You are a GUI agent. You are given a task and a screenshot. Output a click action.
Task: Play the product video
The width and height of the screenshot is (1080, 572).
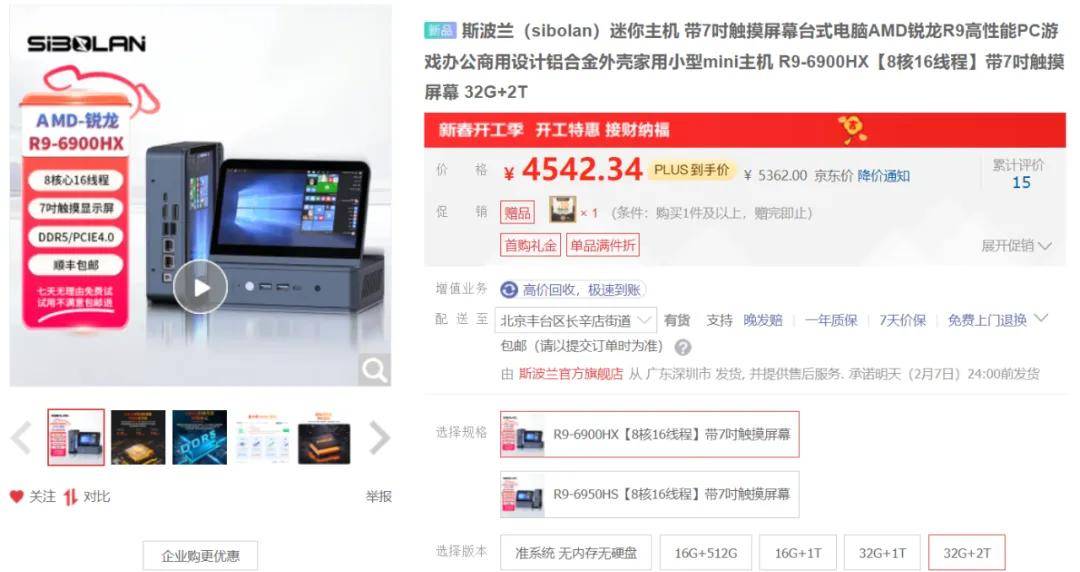pos(200,287)
